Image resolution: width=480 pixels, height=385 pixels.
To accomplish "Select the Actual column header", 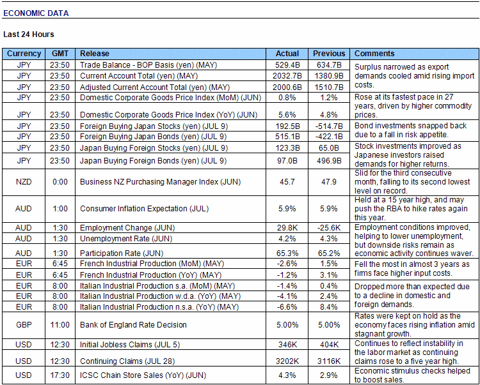I will pyautogui.click(x=287, y=54).
